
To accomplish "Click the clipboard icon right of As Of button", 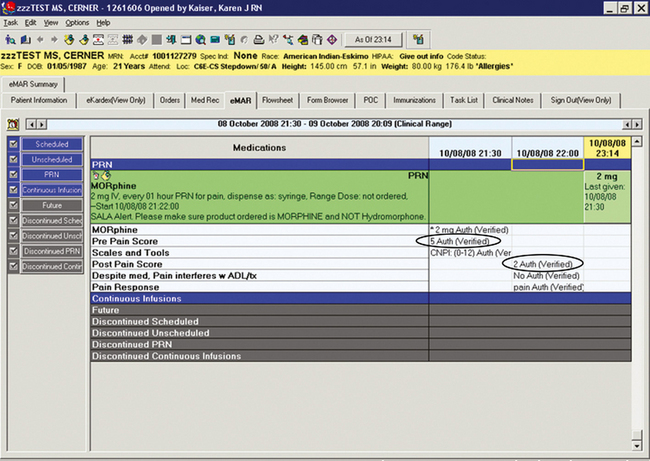I will (x=418, y=40).
